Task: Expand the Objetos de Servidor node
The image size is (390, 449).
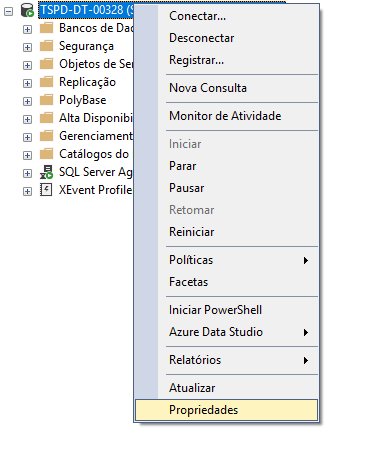Action: coord(27,66)
